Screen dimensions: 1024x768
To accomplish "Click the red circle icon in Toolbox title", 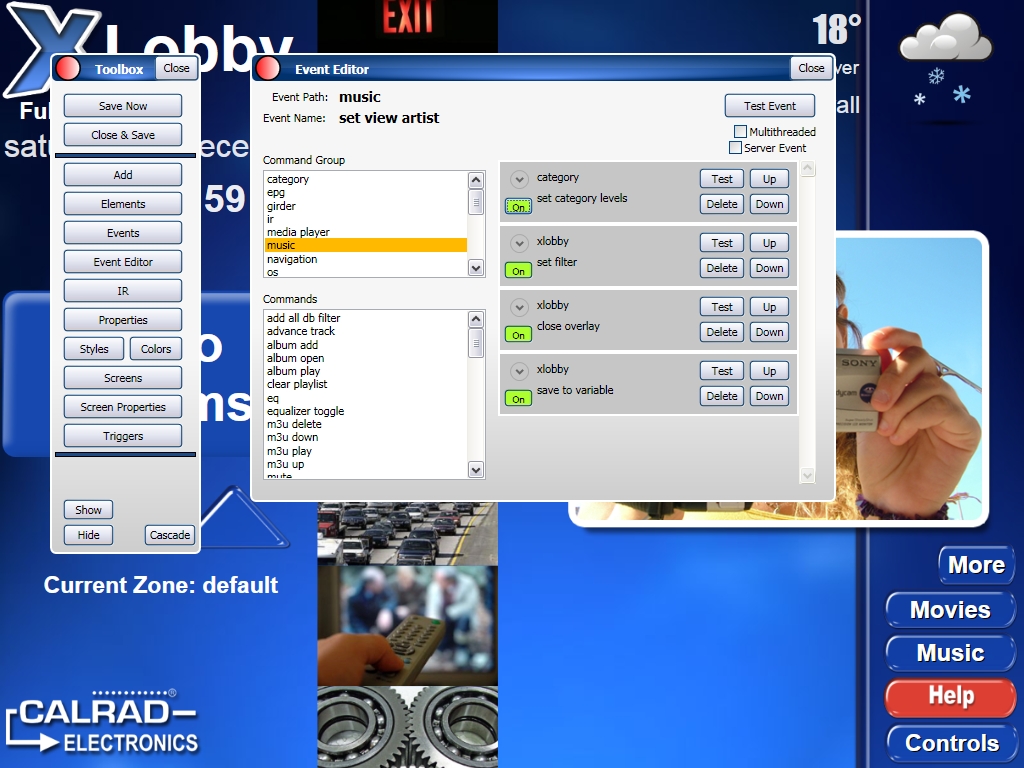I will pos(68,68).
